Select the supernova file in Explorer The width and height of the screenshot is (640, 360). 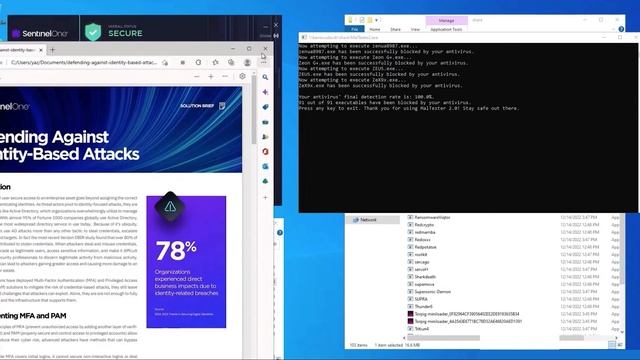424,284
